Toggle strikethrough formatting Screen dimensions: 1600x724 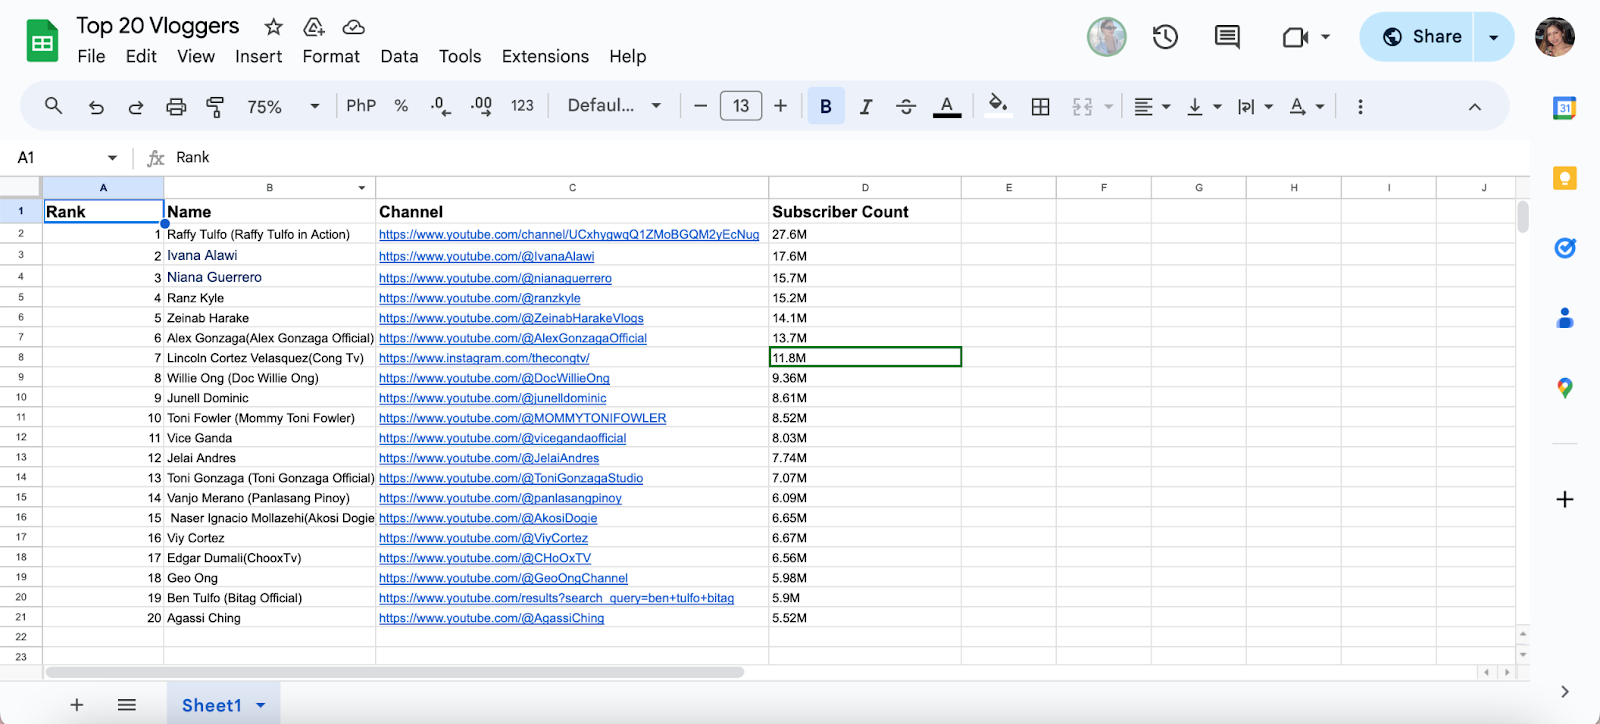click(906, 106)
